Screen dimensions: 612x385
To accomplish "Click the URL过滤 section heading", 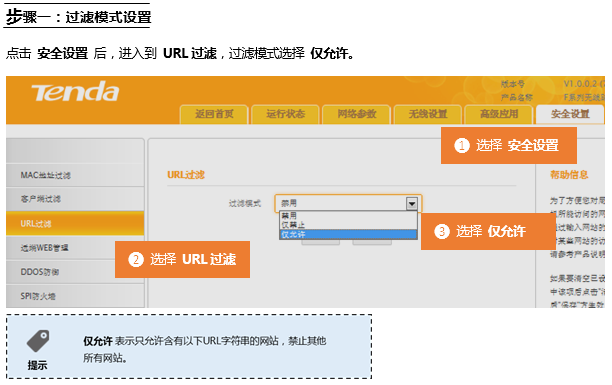I will [x=186, y=175].
